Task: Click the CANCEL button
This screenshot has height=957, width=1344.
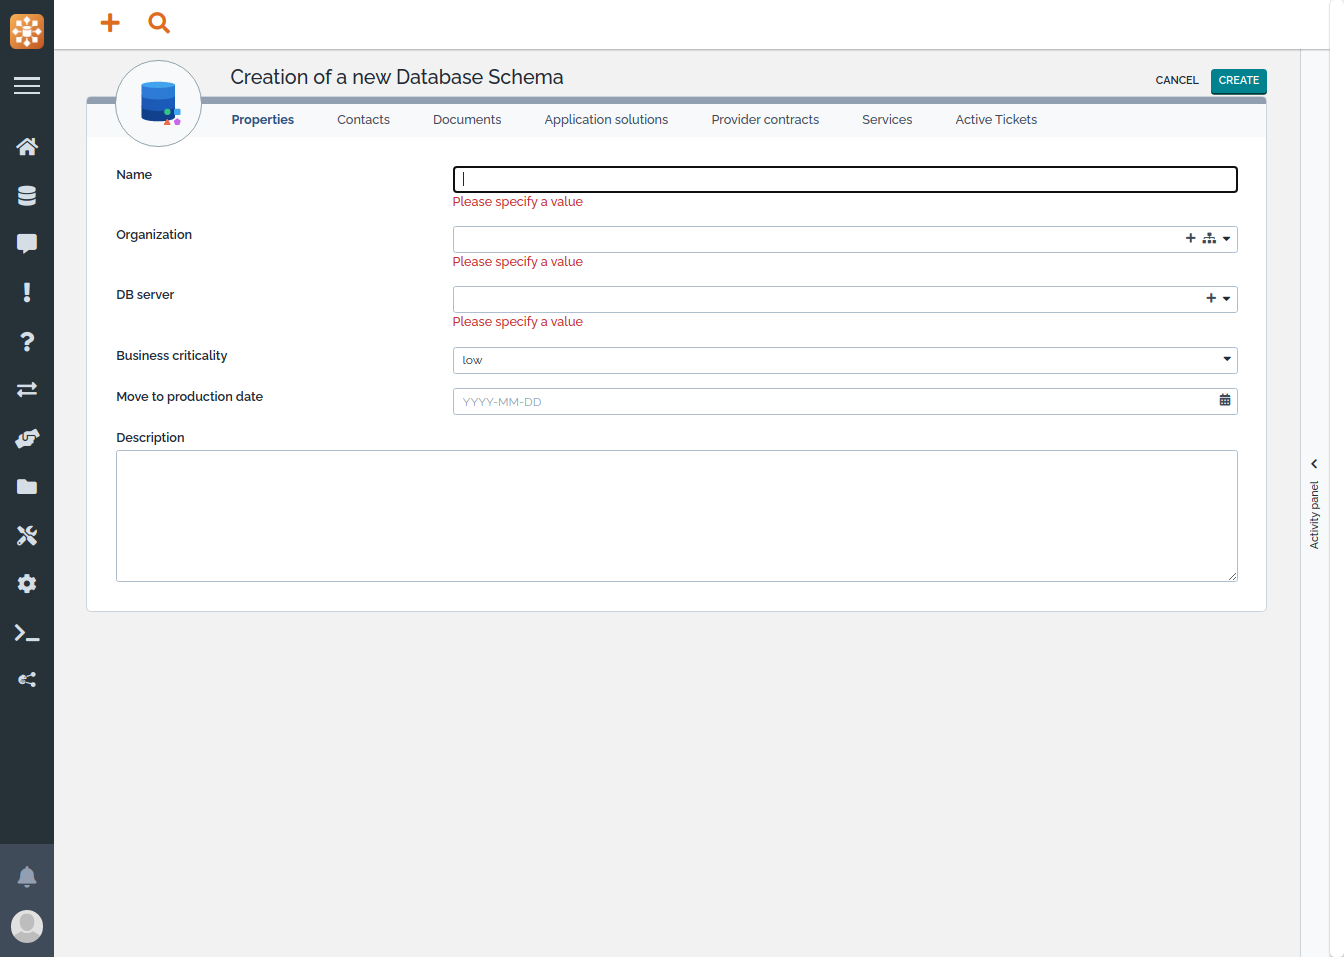Action: (x=1176, y=81)
